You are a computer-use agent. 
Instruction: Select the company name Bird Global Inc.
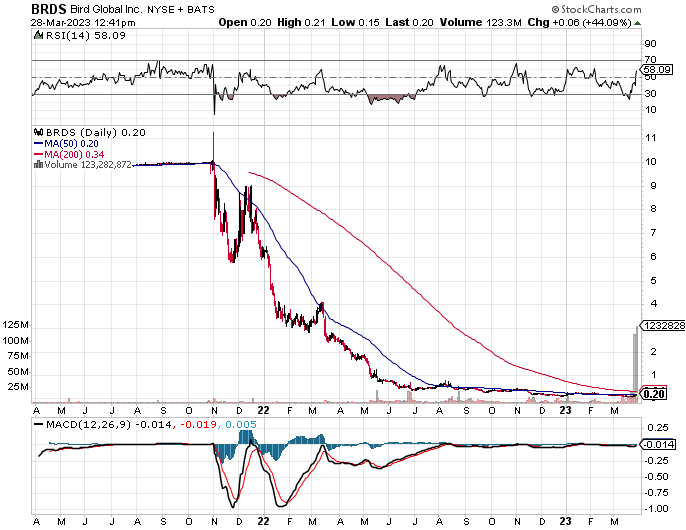[x=105, y=9]
